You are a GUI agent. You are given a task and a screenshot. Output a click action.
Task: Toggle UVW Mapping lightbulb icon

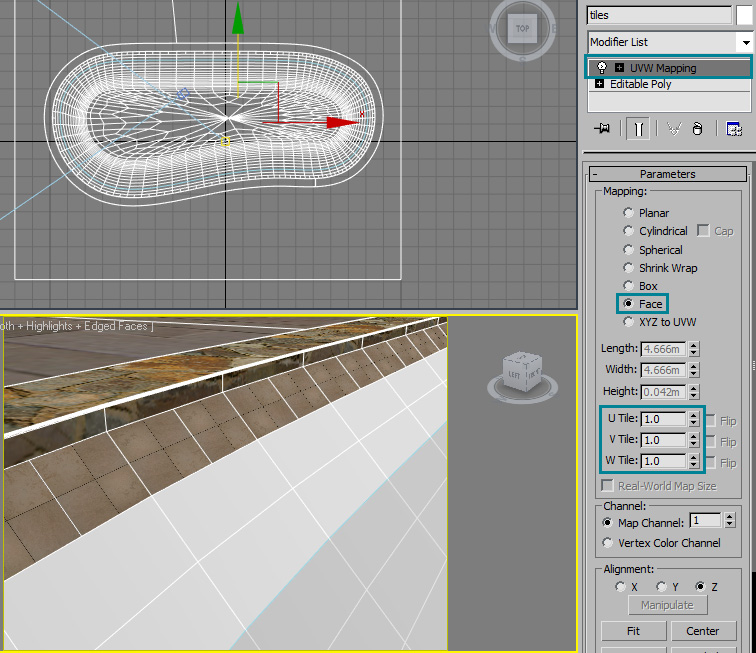point(602,67)
